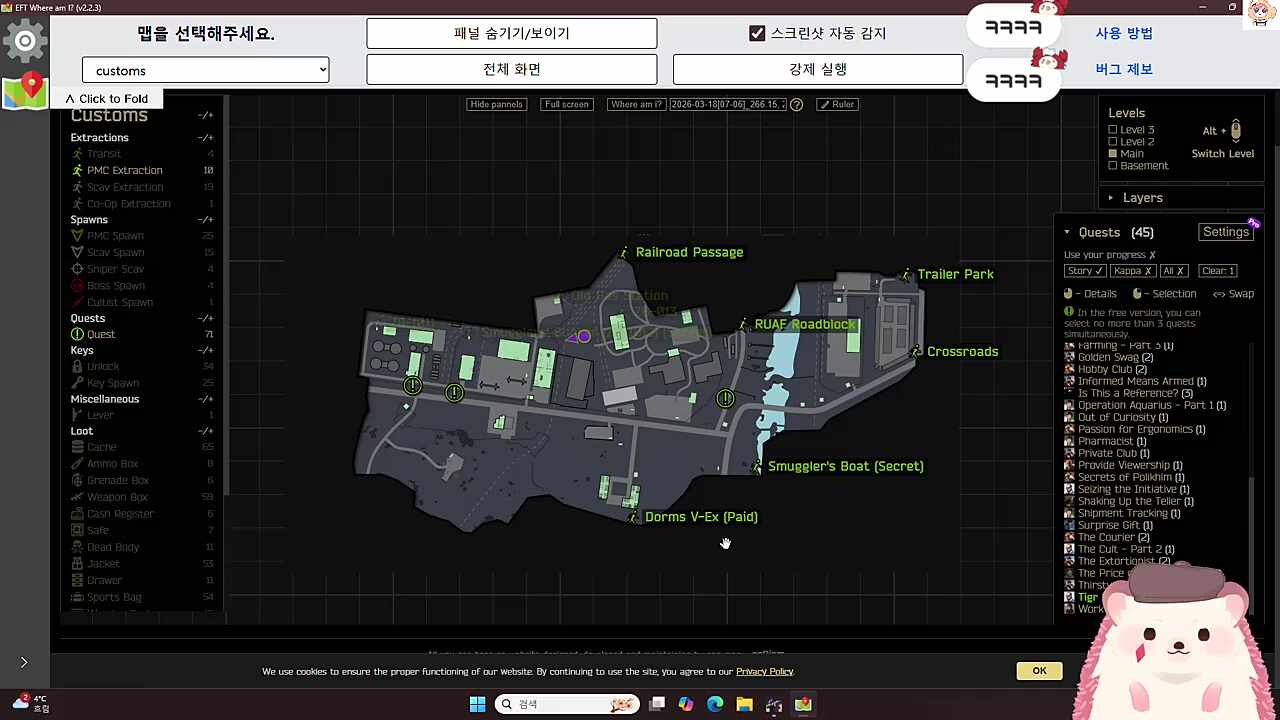Click the 강제 실행 button
Screen dimensions: 1280x720
(818, 69)
